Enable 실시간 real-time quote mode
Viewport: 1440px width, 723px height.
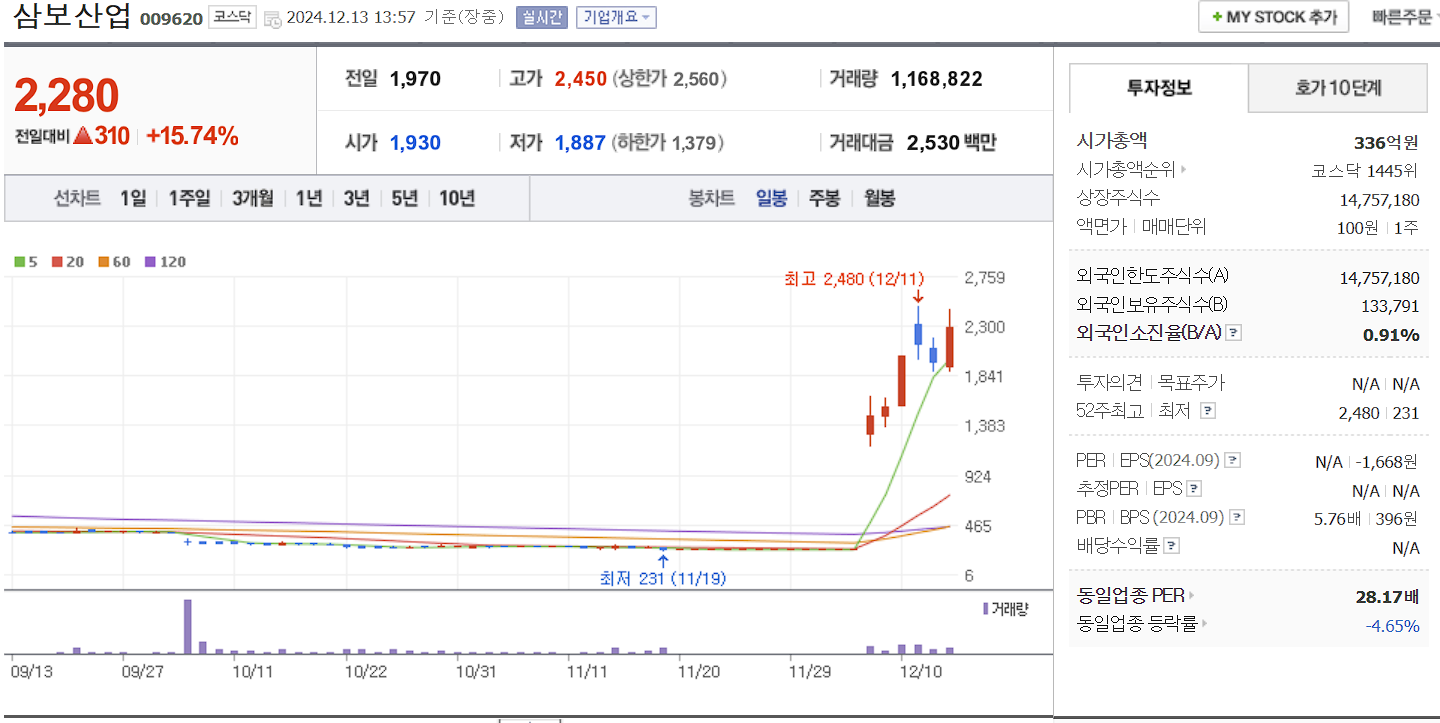pos(541,17)
